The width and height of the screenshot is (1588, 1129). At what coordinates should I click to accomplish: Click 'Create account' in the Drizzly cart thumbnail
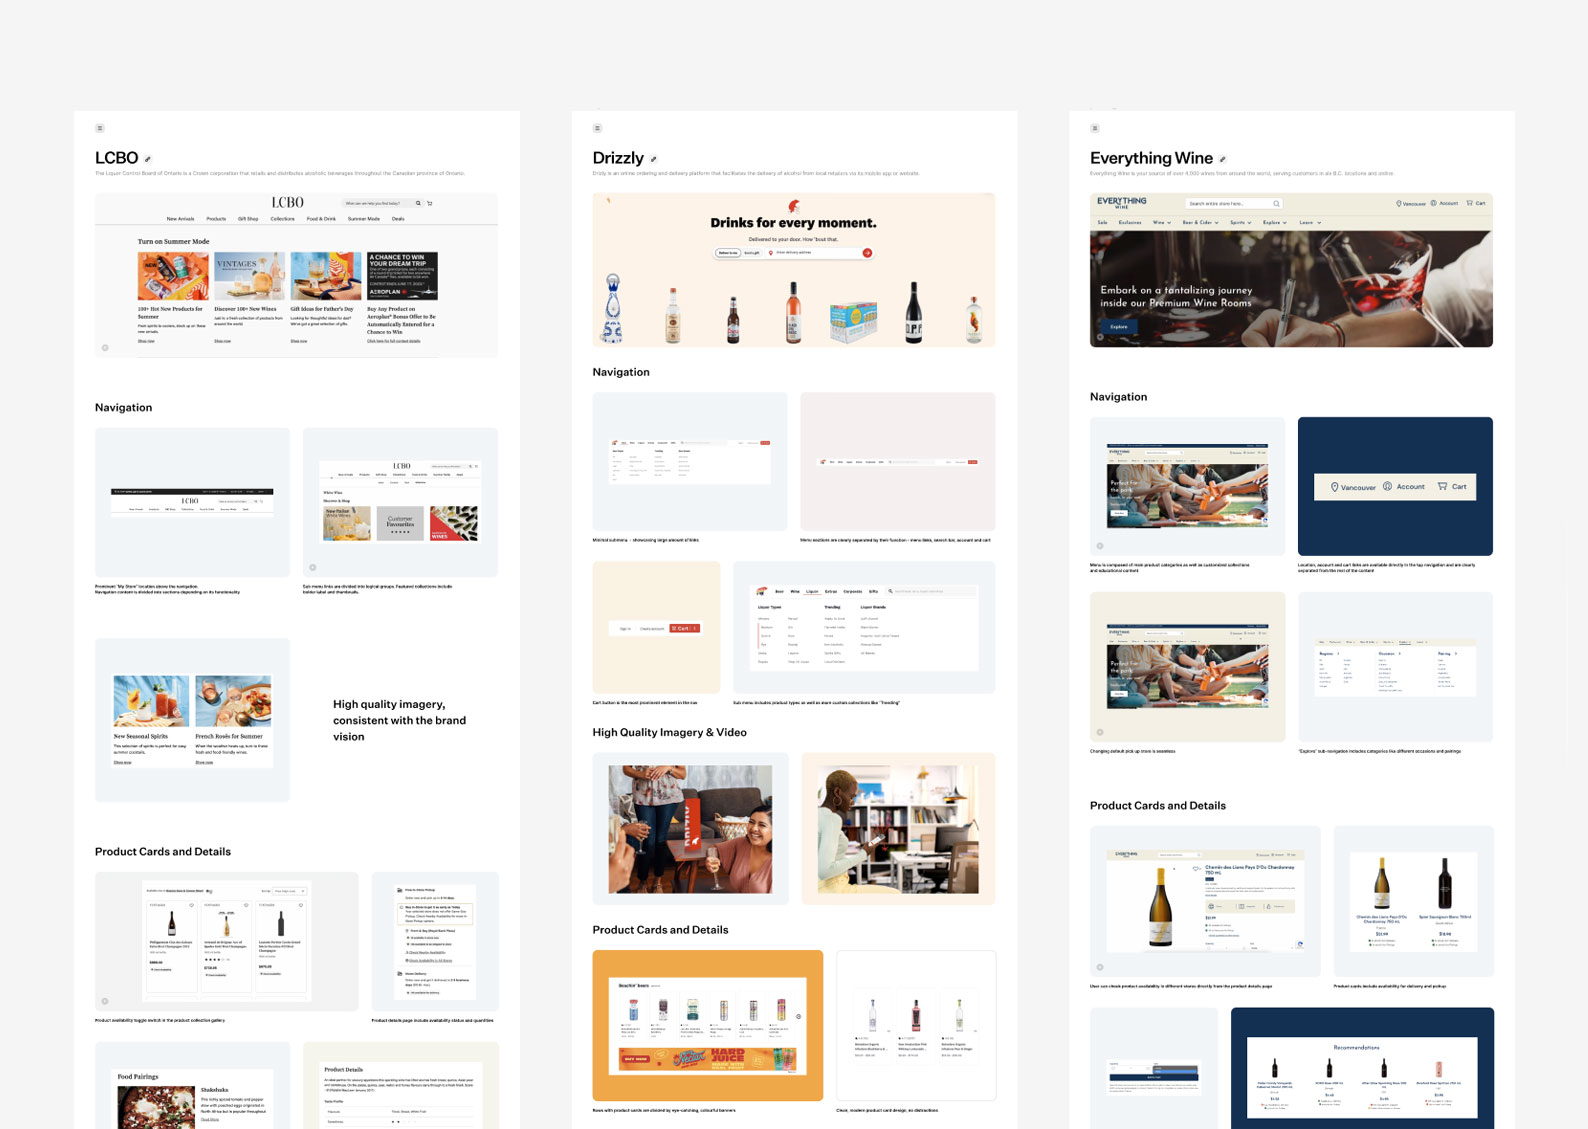point(652,628)
